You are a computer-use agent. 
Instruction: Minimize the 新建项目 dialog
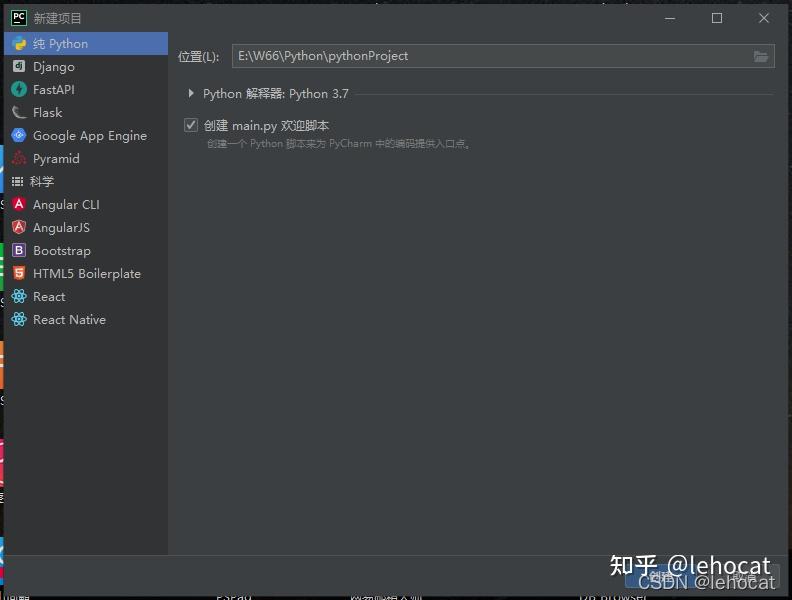[x=670, y=18]
